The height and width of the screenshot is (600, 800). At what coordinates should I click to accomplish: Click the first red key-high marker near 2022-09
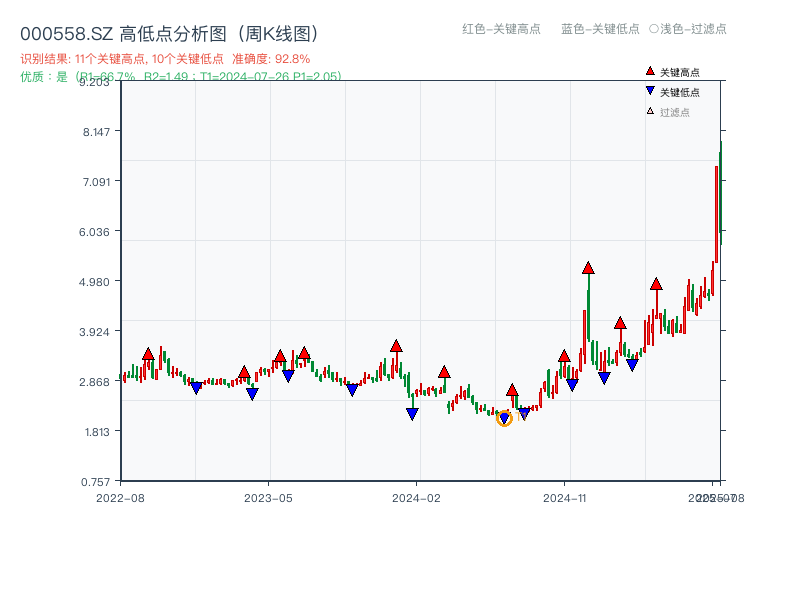(148, 354)
